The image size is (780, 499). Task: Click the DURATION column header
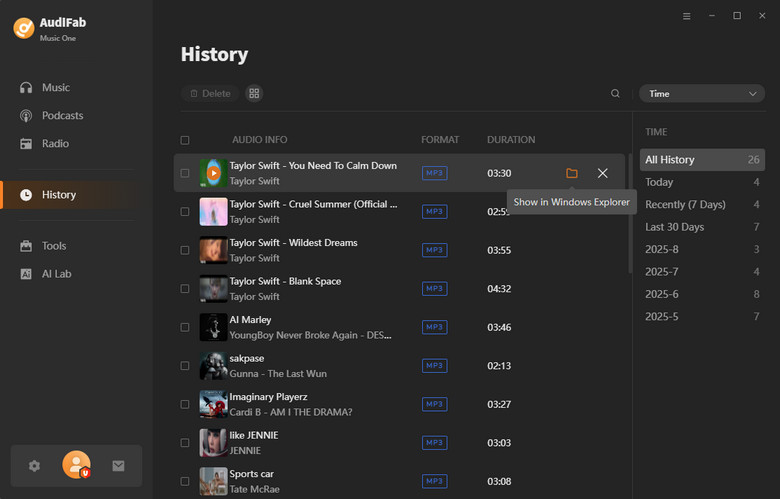pos(511,140)
